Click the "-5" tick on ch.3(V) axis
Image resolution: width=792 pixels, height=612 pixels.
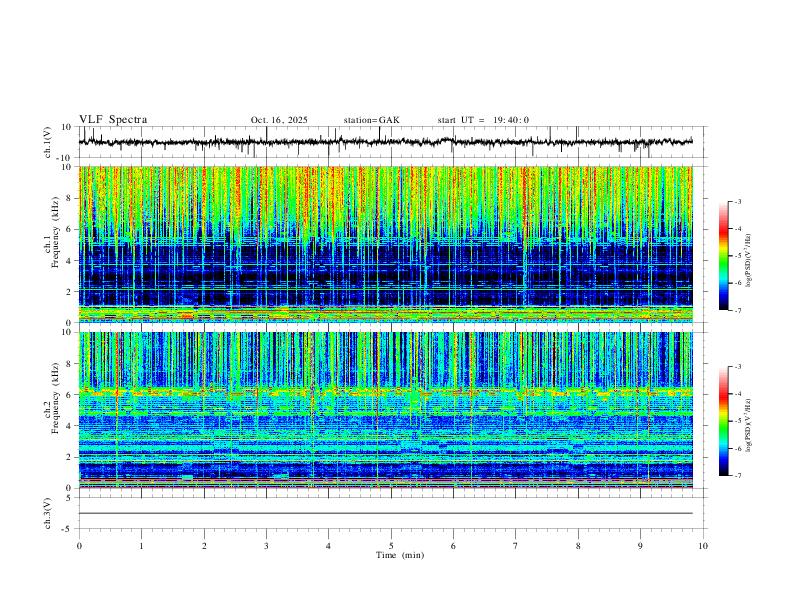[x=68, y=529]
